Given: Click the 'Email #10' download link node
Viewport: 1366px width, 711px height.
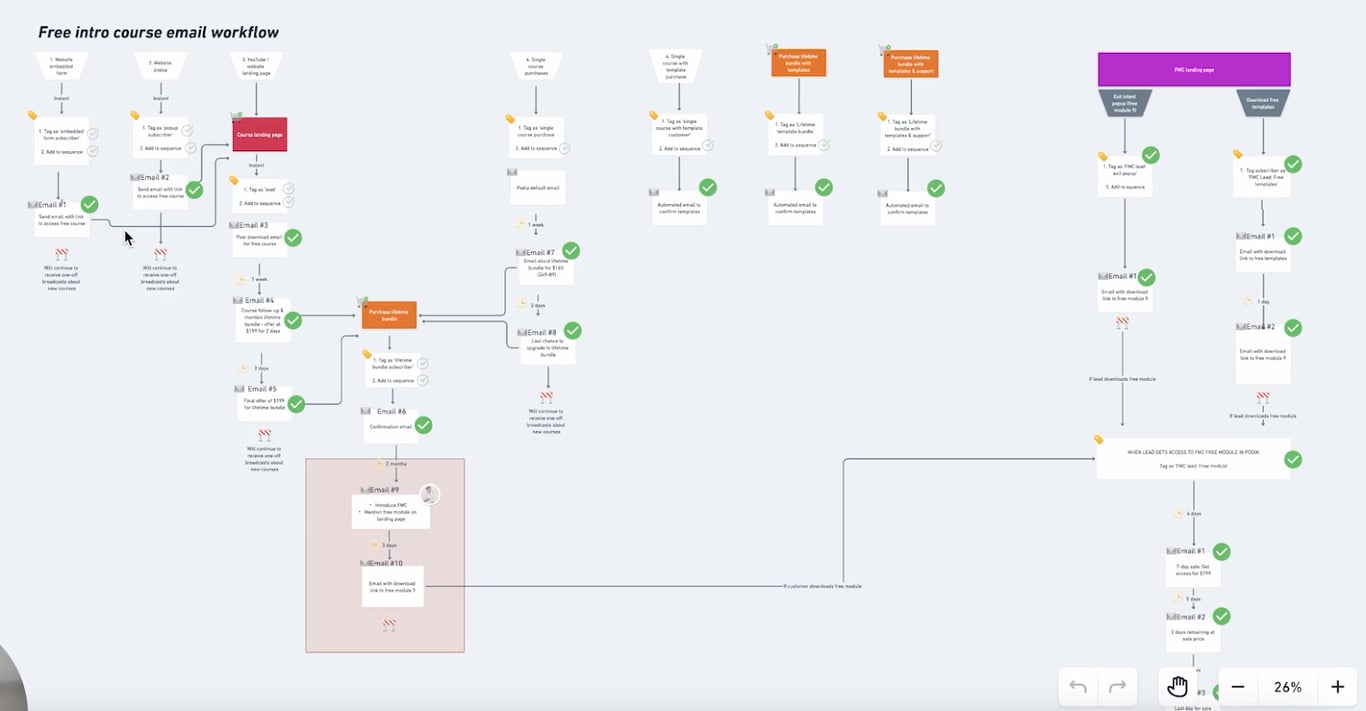Looking at the screenshot, I should [x=392, y=586].
